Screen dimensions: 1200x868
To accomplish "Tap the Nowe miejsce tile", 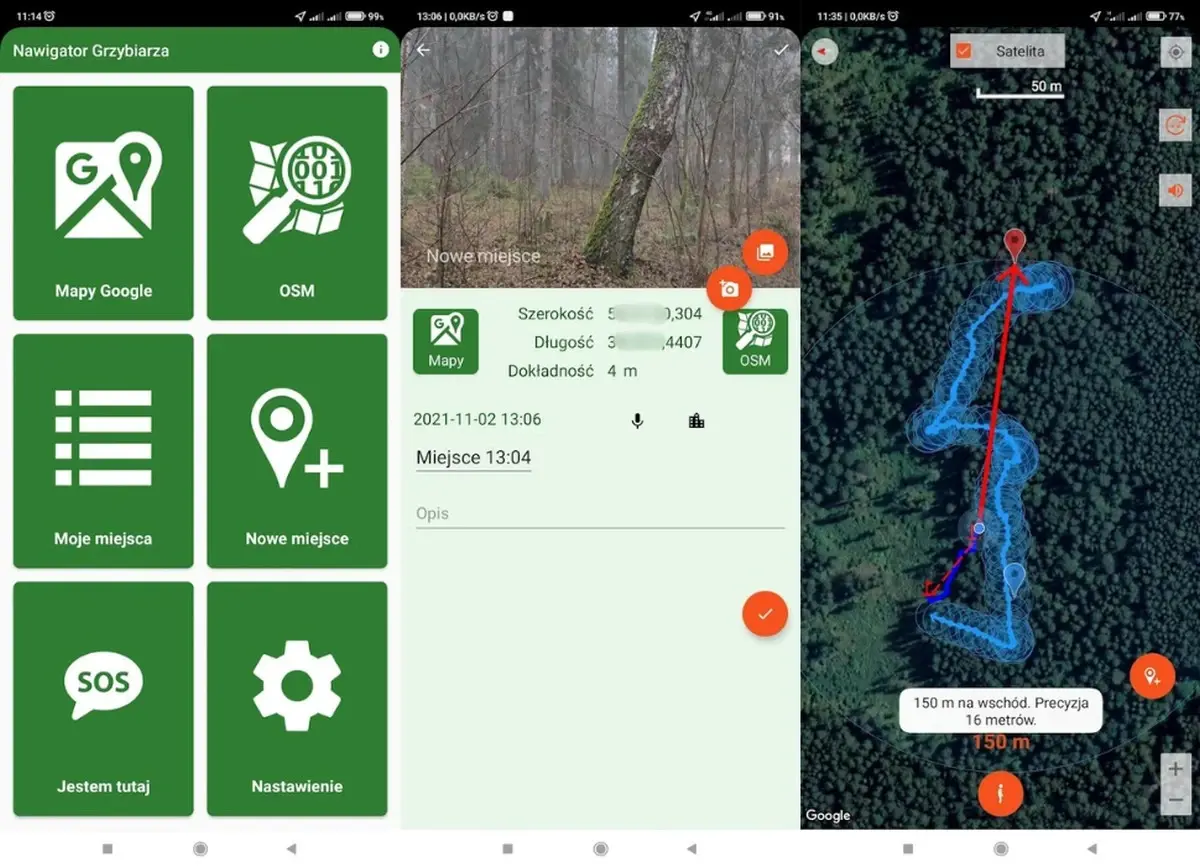I will 297,451.
